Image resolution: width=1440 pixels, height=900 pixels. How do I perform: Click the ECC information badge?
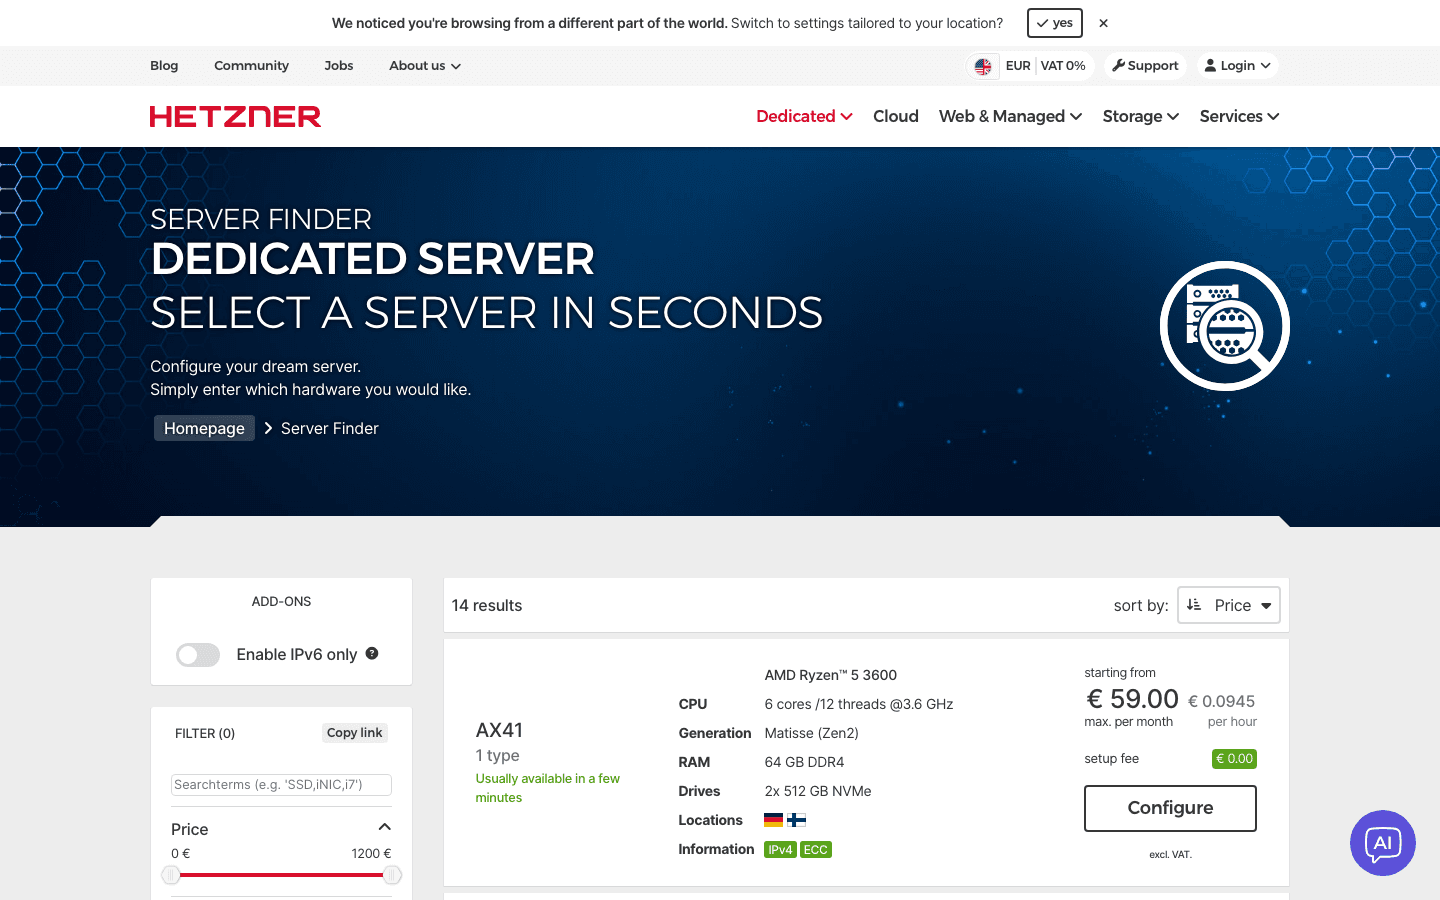tap(816, 850)
